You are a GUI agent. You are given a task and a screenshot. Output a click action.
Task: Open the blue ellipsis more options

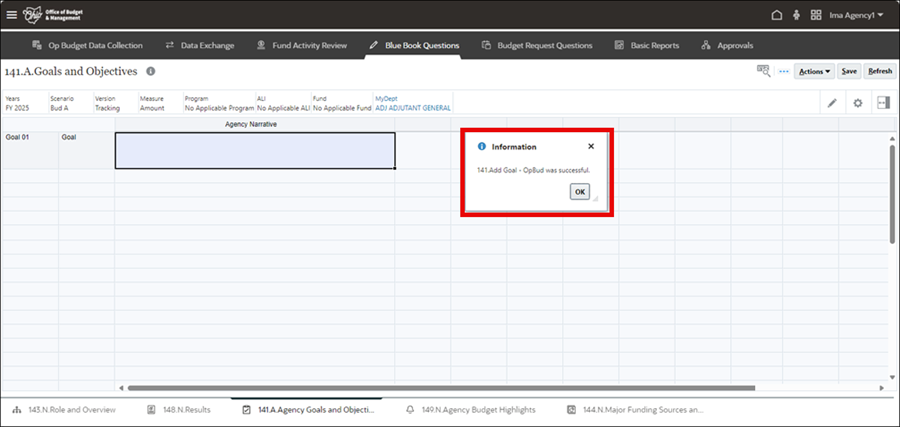click(x=783, y=71)
